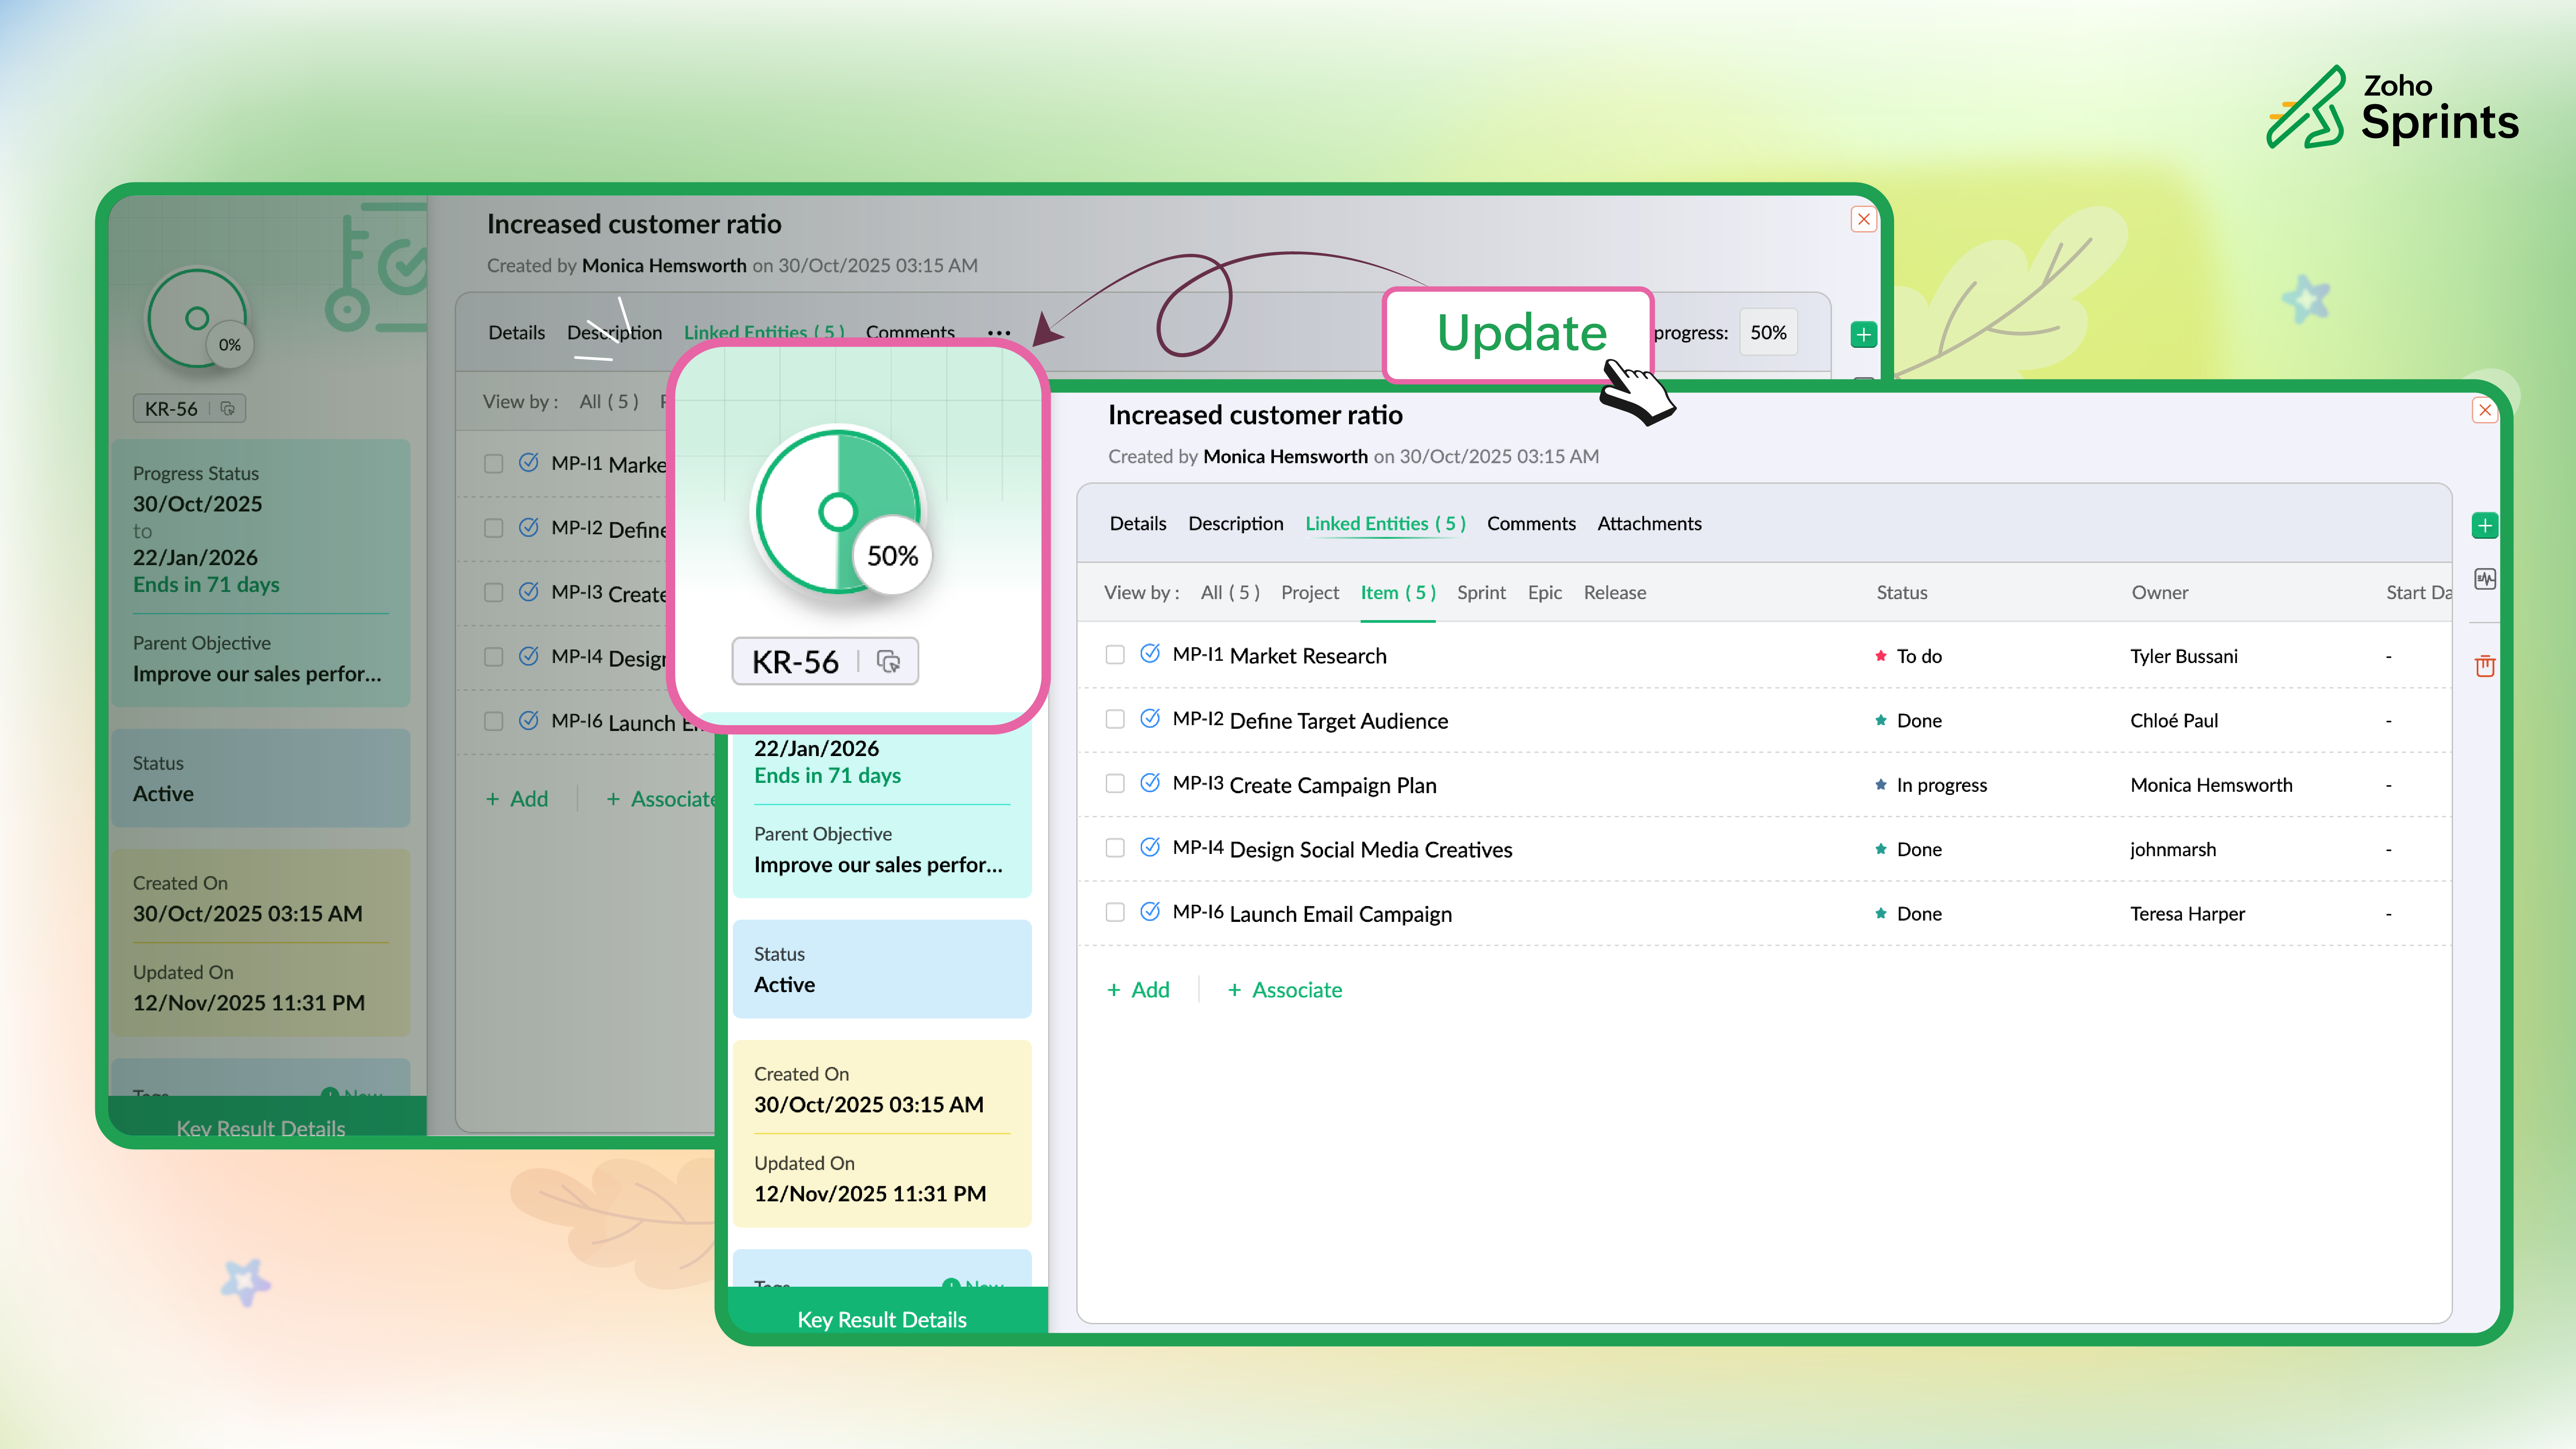2576x1449 pixels.
Task: Open the To do status dropdown
Action: [x=1918, y=656]
